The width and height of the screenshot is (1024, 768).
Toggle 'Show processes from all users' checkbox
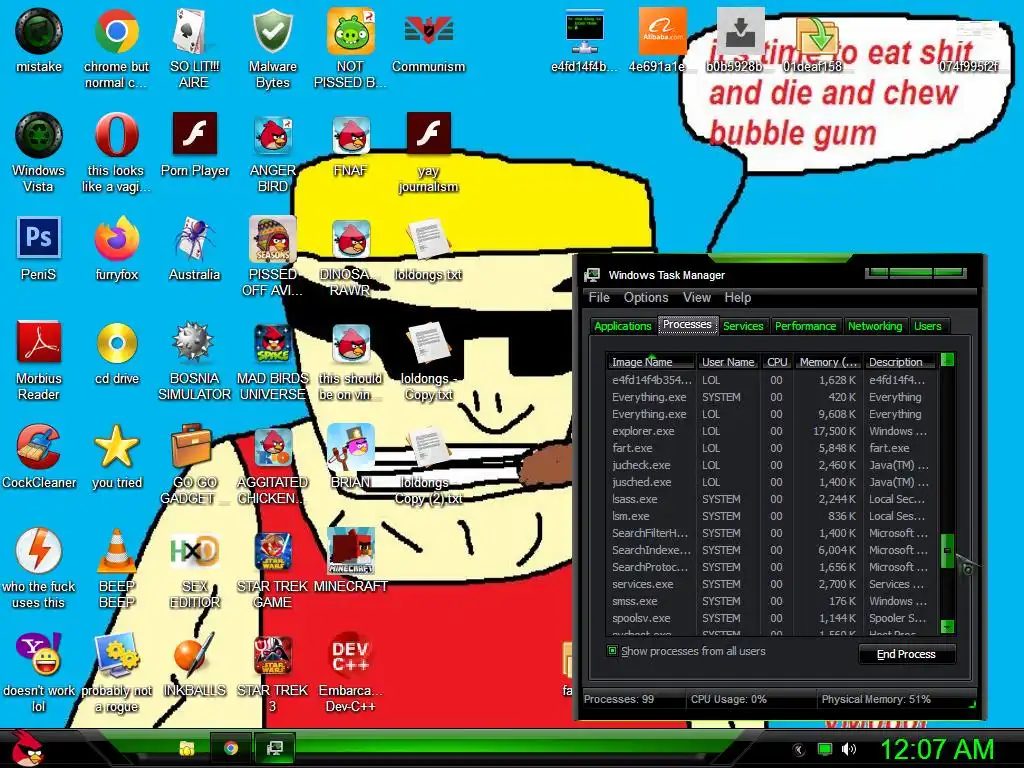pos(612,650)
